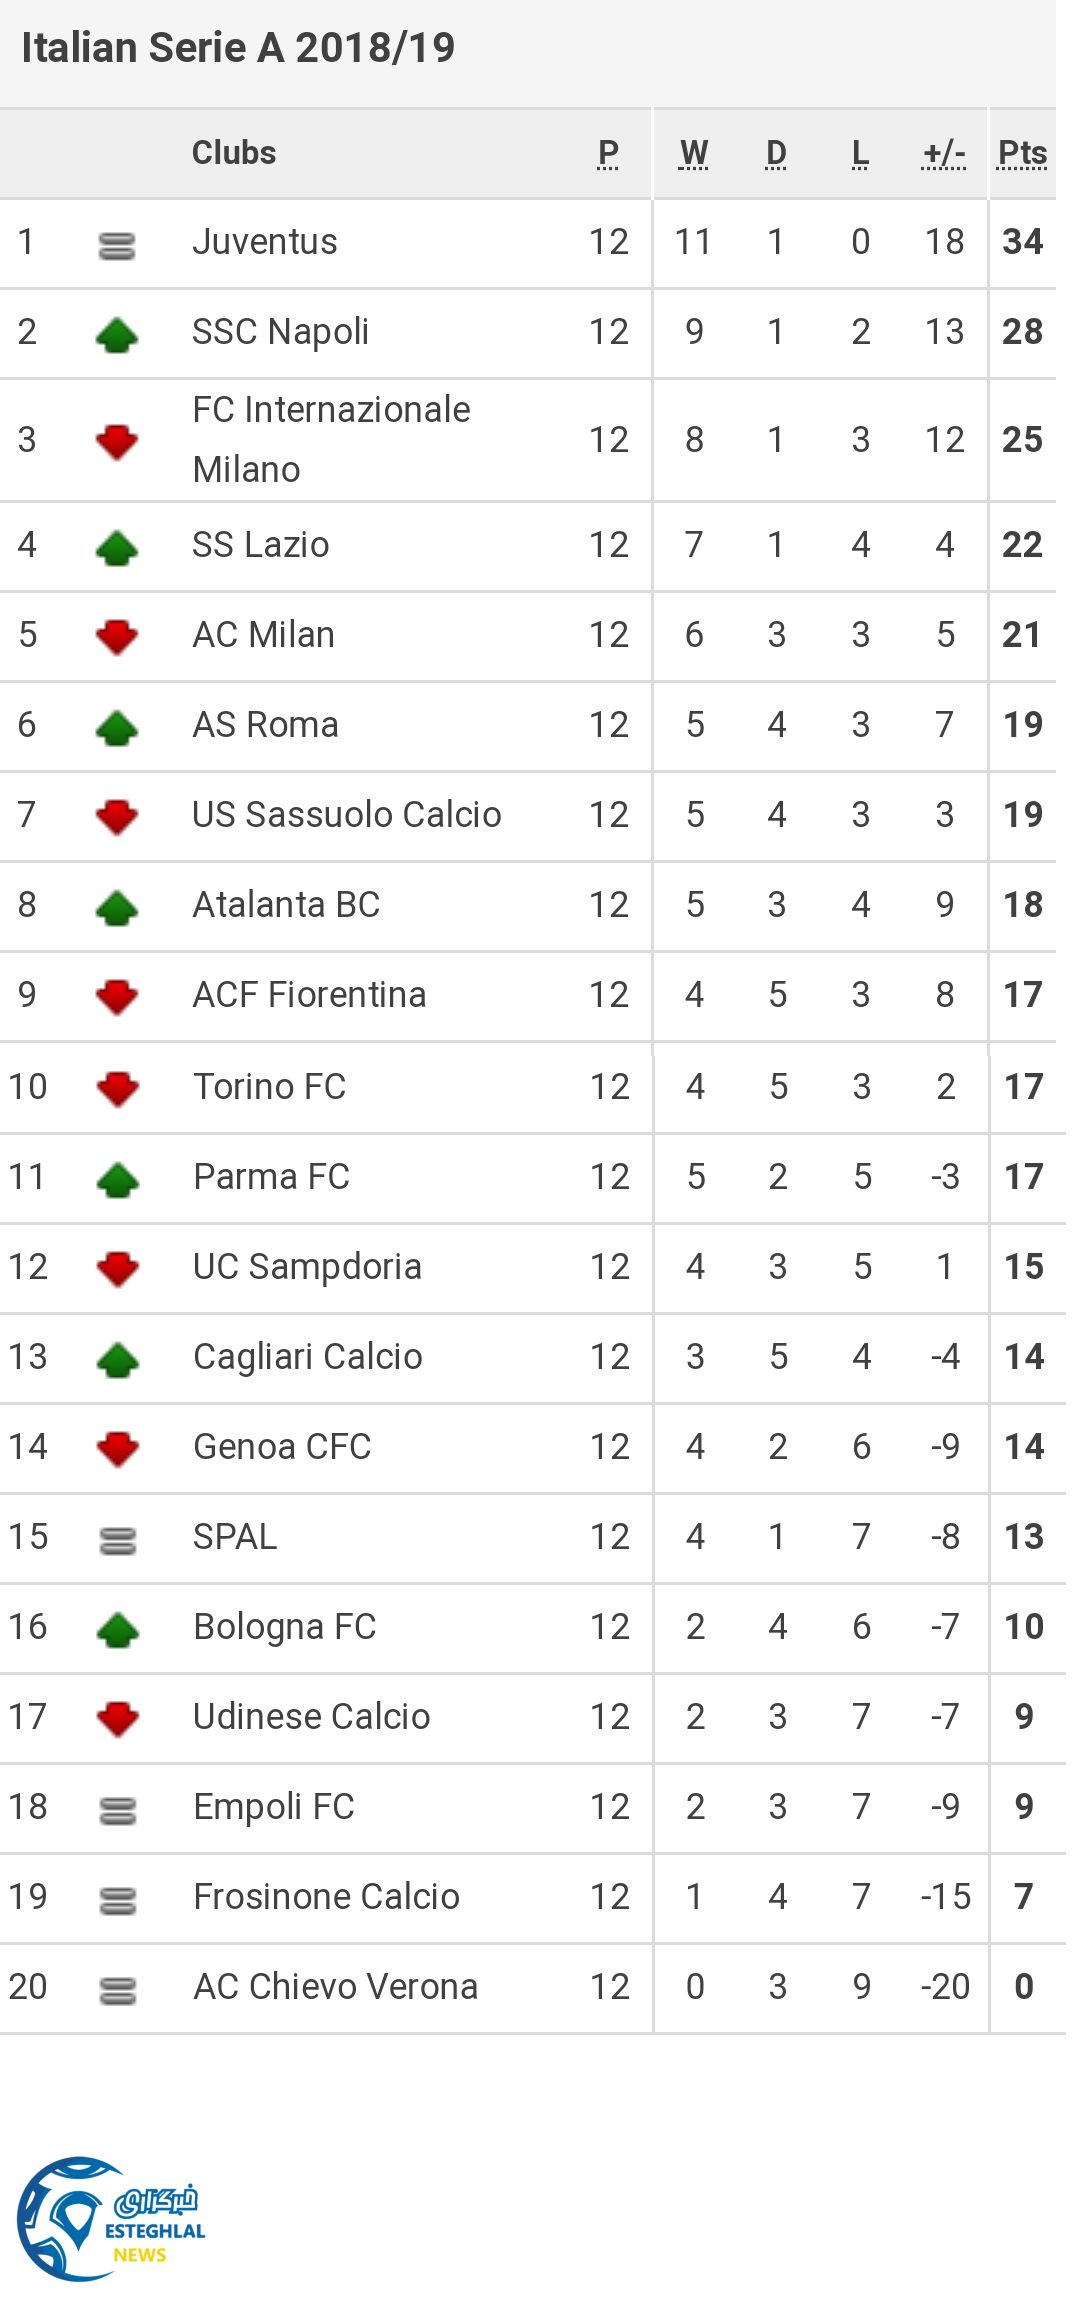Screen dimensions: 1072x2312
Task: Click the green up arrow beside Atalanta BC
Action: [117, 908]
